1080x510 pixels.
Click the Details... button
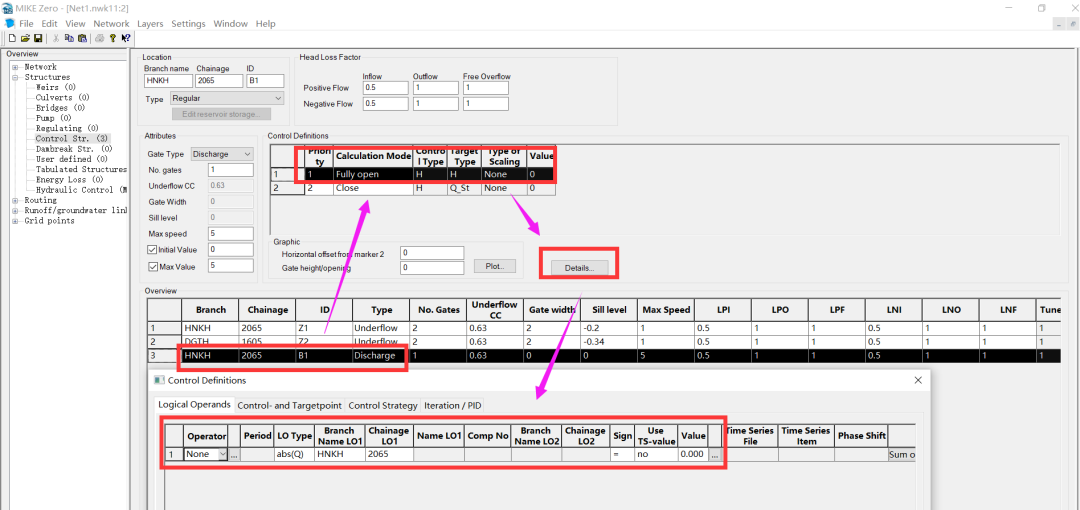[x=578, y=267]
